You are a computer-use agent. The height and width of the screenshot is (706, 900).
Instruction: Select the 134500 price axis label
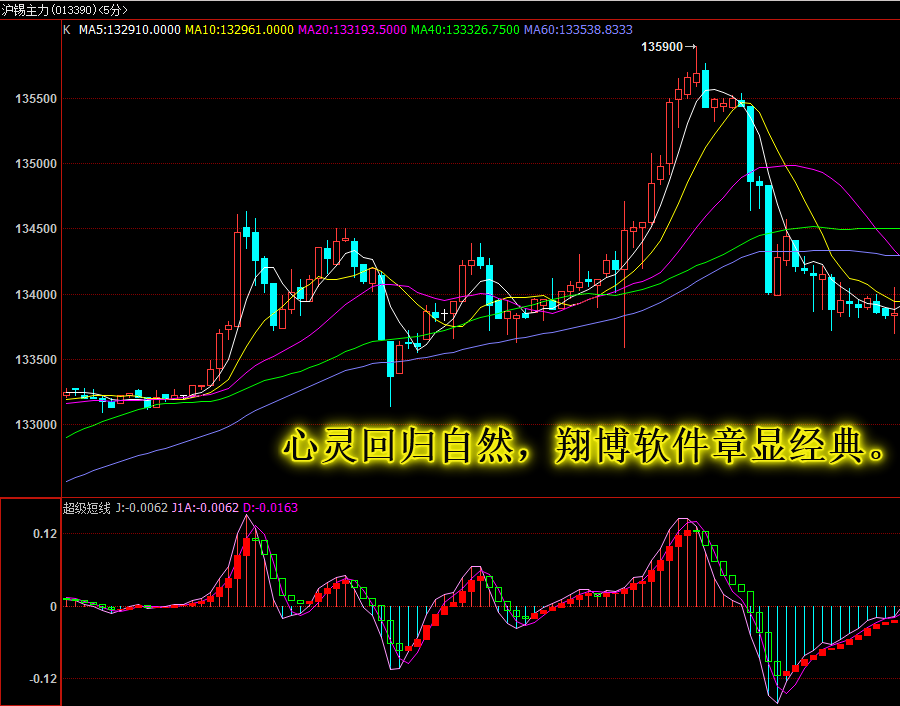(36, 229)
